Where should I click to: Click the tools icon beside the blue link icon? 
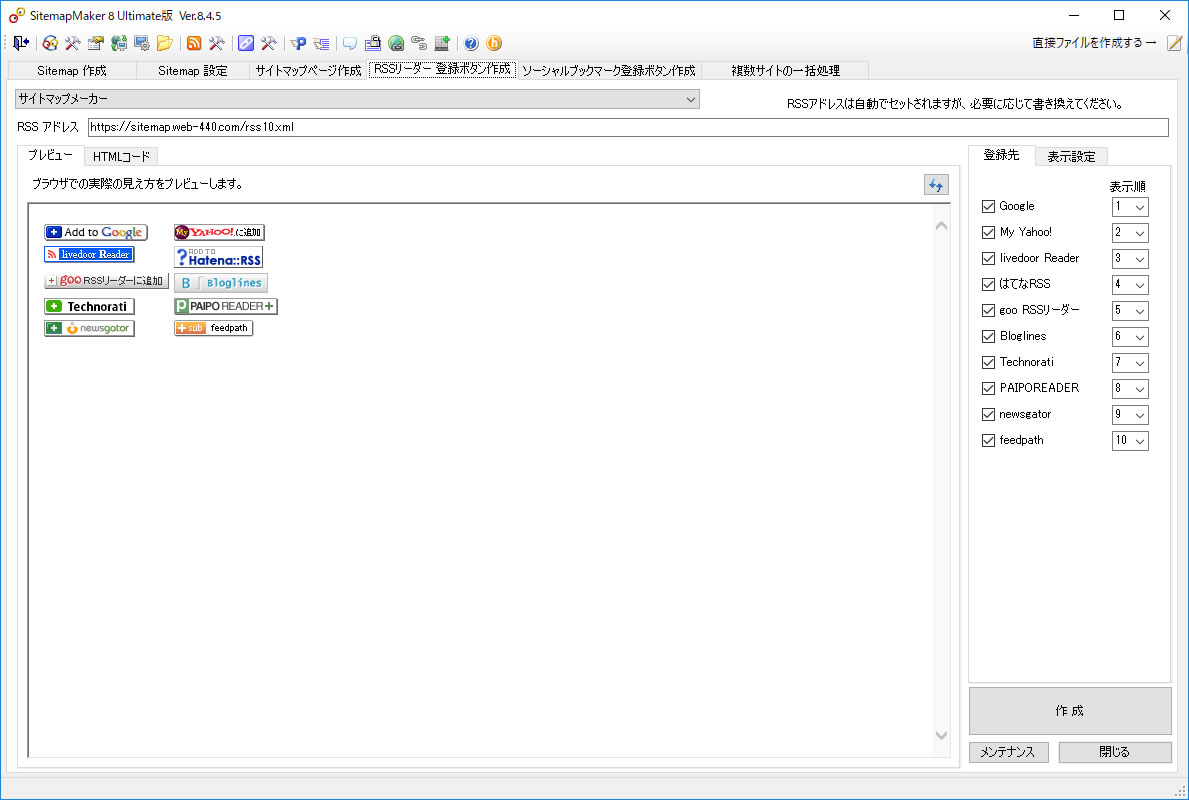(268, 43)
